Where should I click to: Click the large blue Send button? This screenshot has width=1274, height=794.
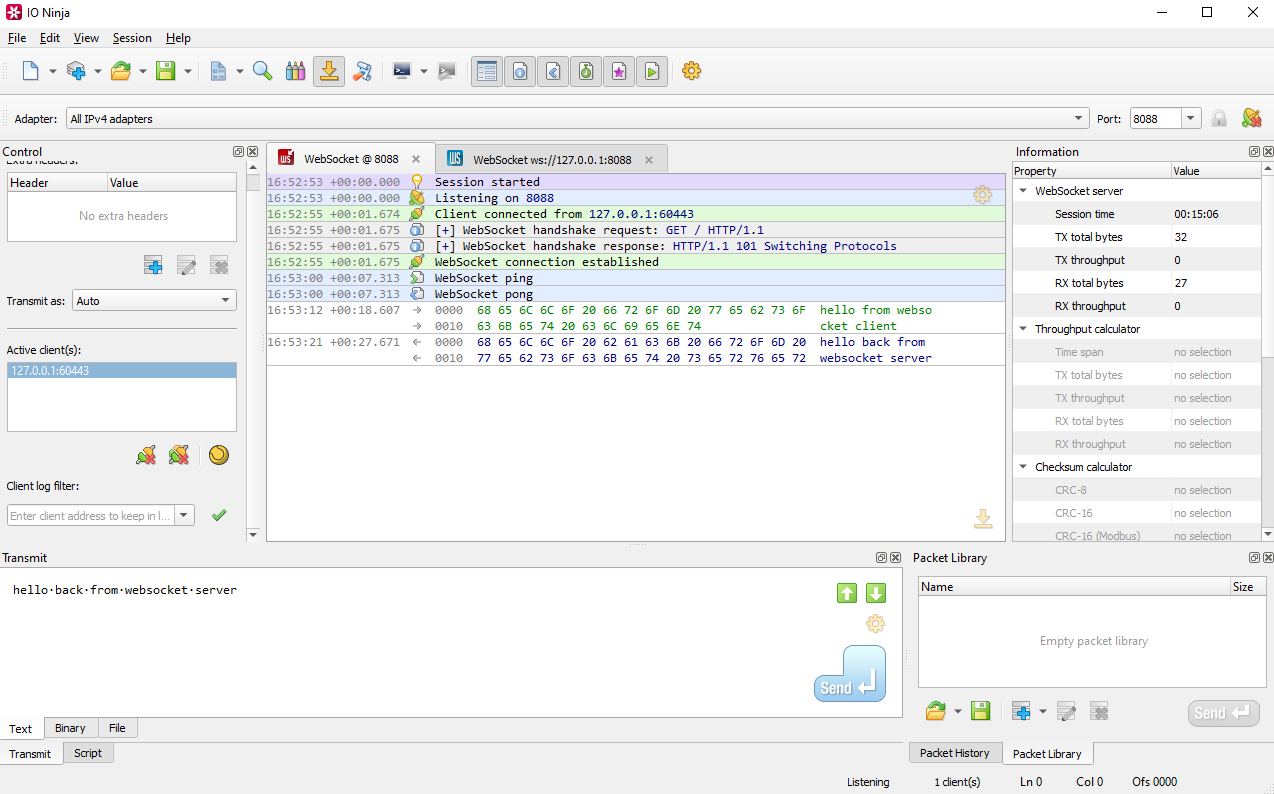tap(850, 673)
